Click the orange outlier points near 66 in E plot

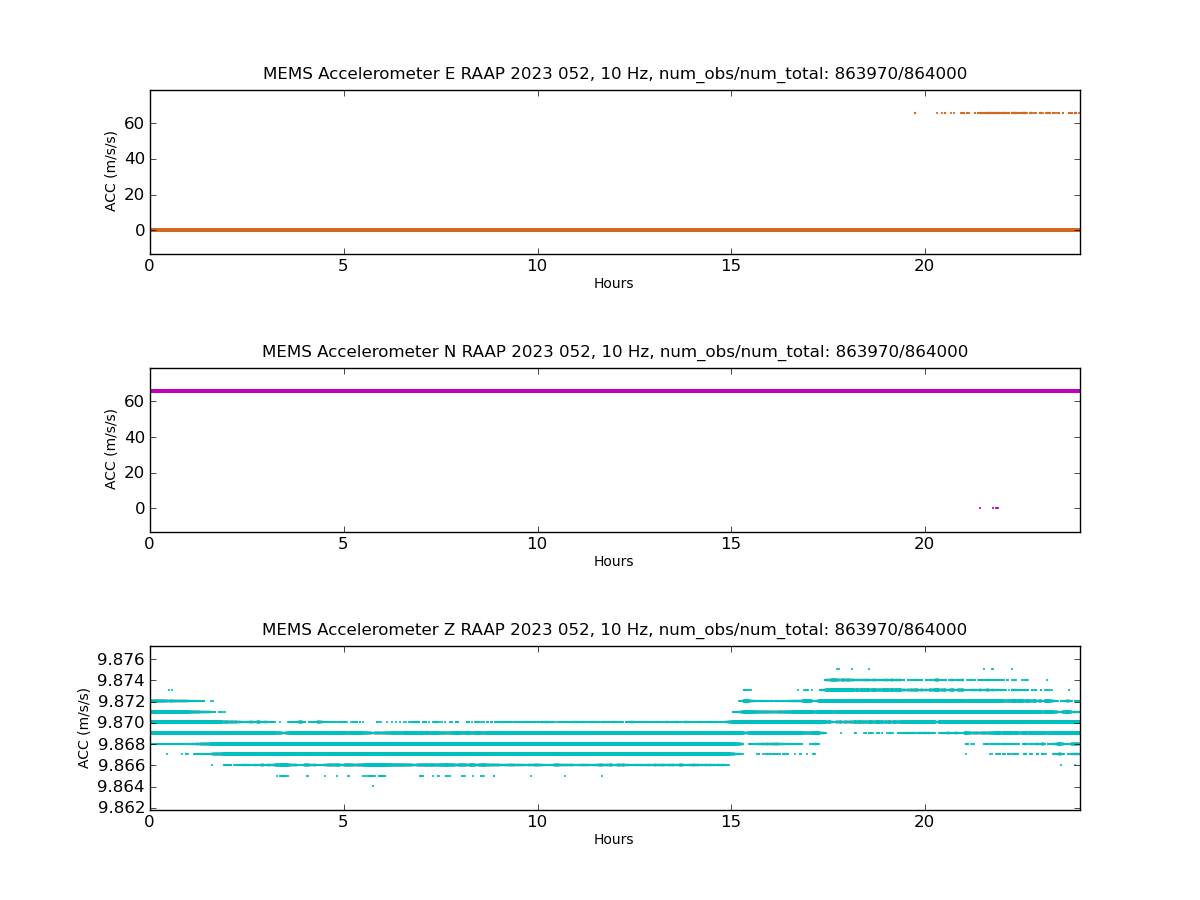tap(996, 113)
